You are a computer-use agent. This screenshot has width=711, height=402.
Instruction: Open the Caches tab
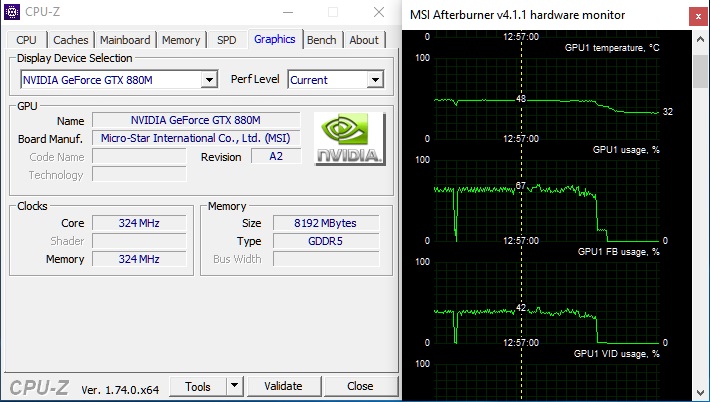(x=71, y=40)
